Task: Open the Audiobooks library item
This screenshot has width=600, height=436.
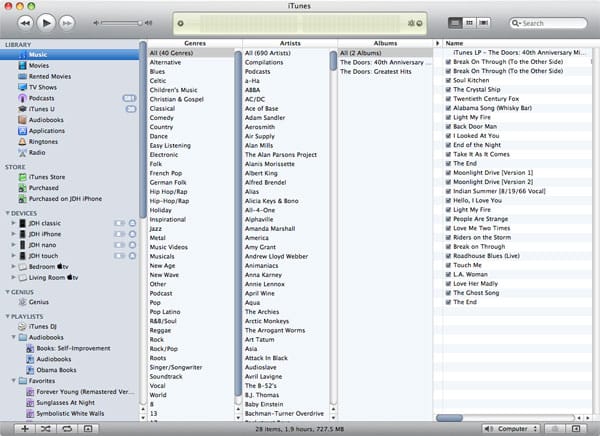Action: [x=46, y=120]
